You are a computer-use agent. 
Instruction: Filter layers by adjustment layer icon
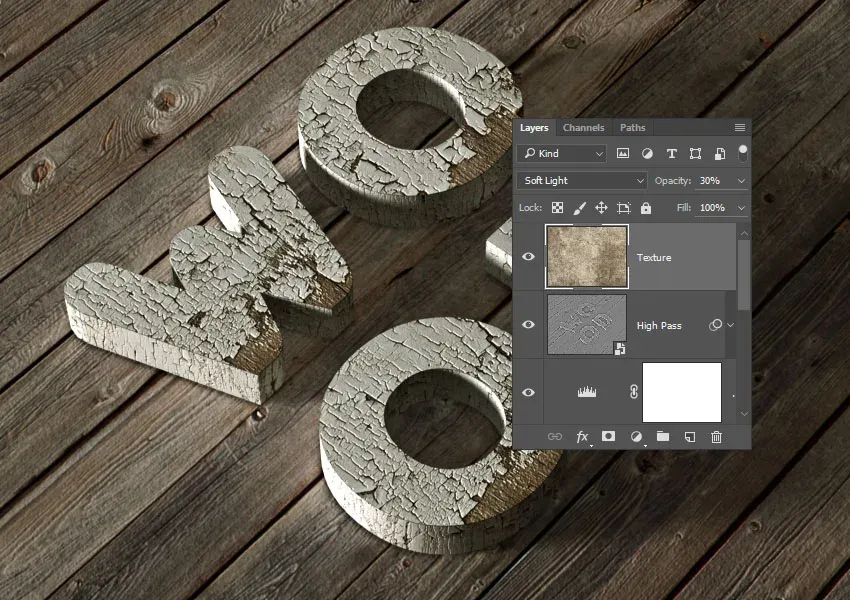coord(647,153)
